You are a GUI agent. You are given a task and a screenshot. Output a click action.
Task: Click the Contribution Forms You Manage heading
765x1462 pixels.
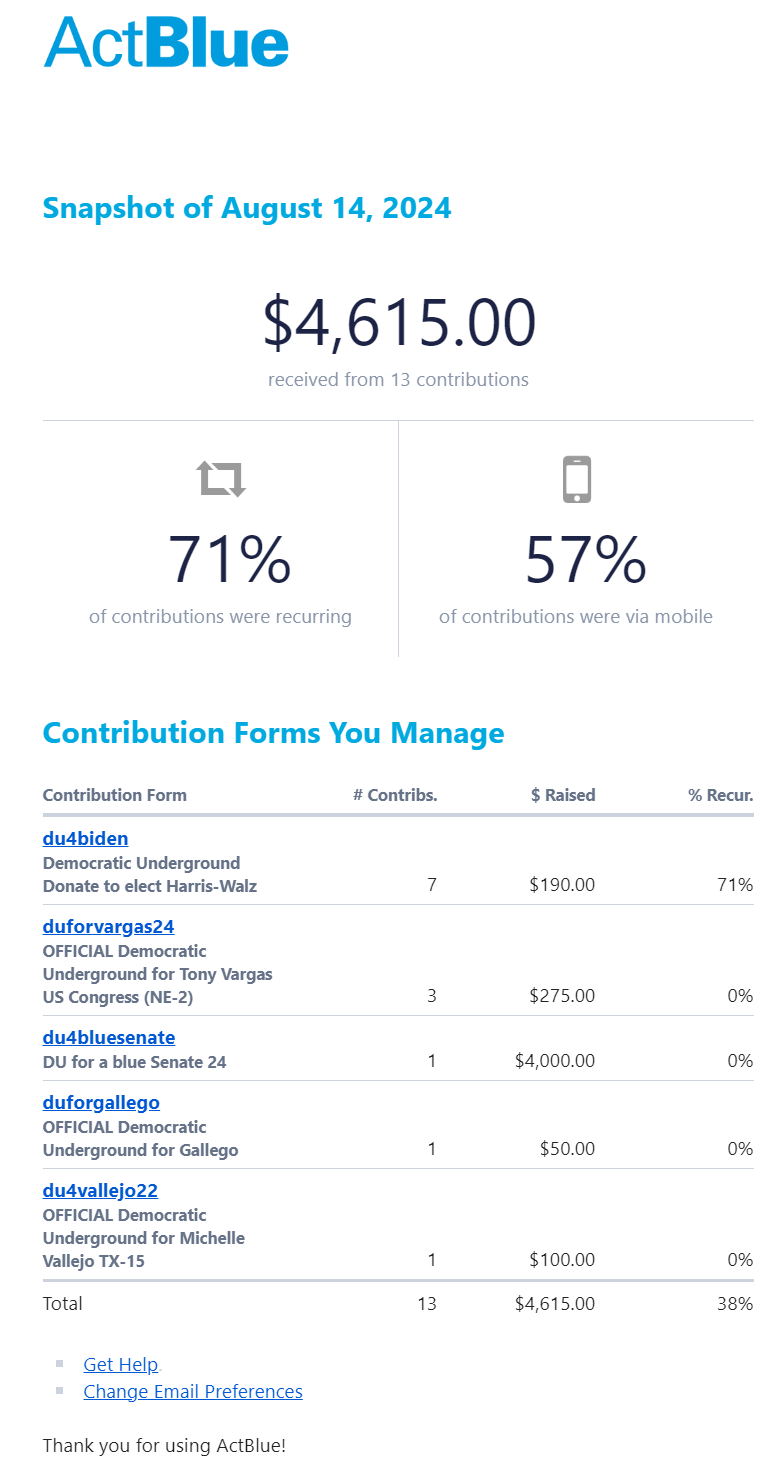pos(273,733)
